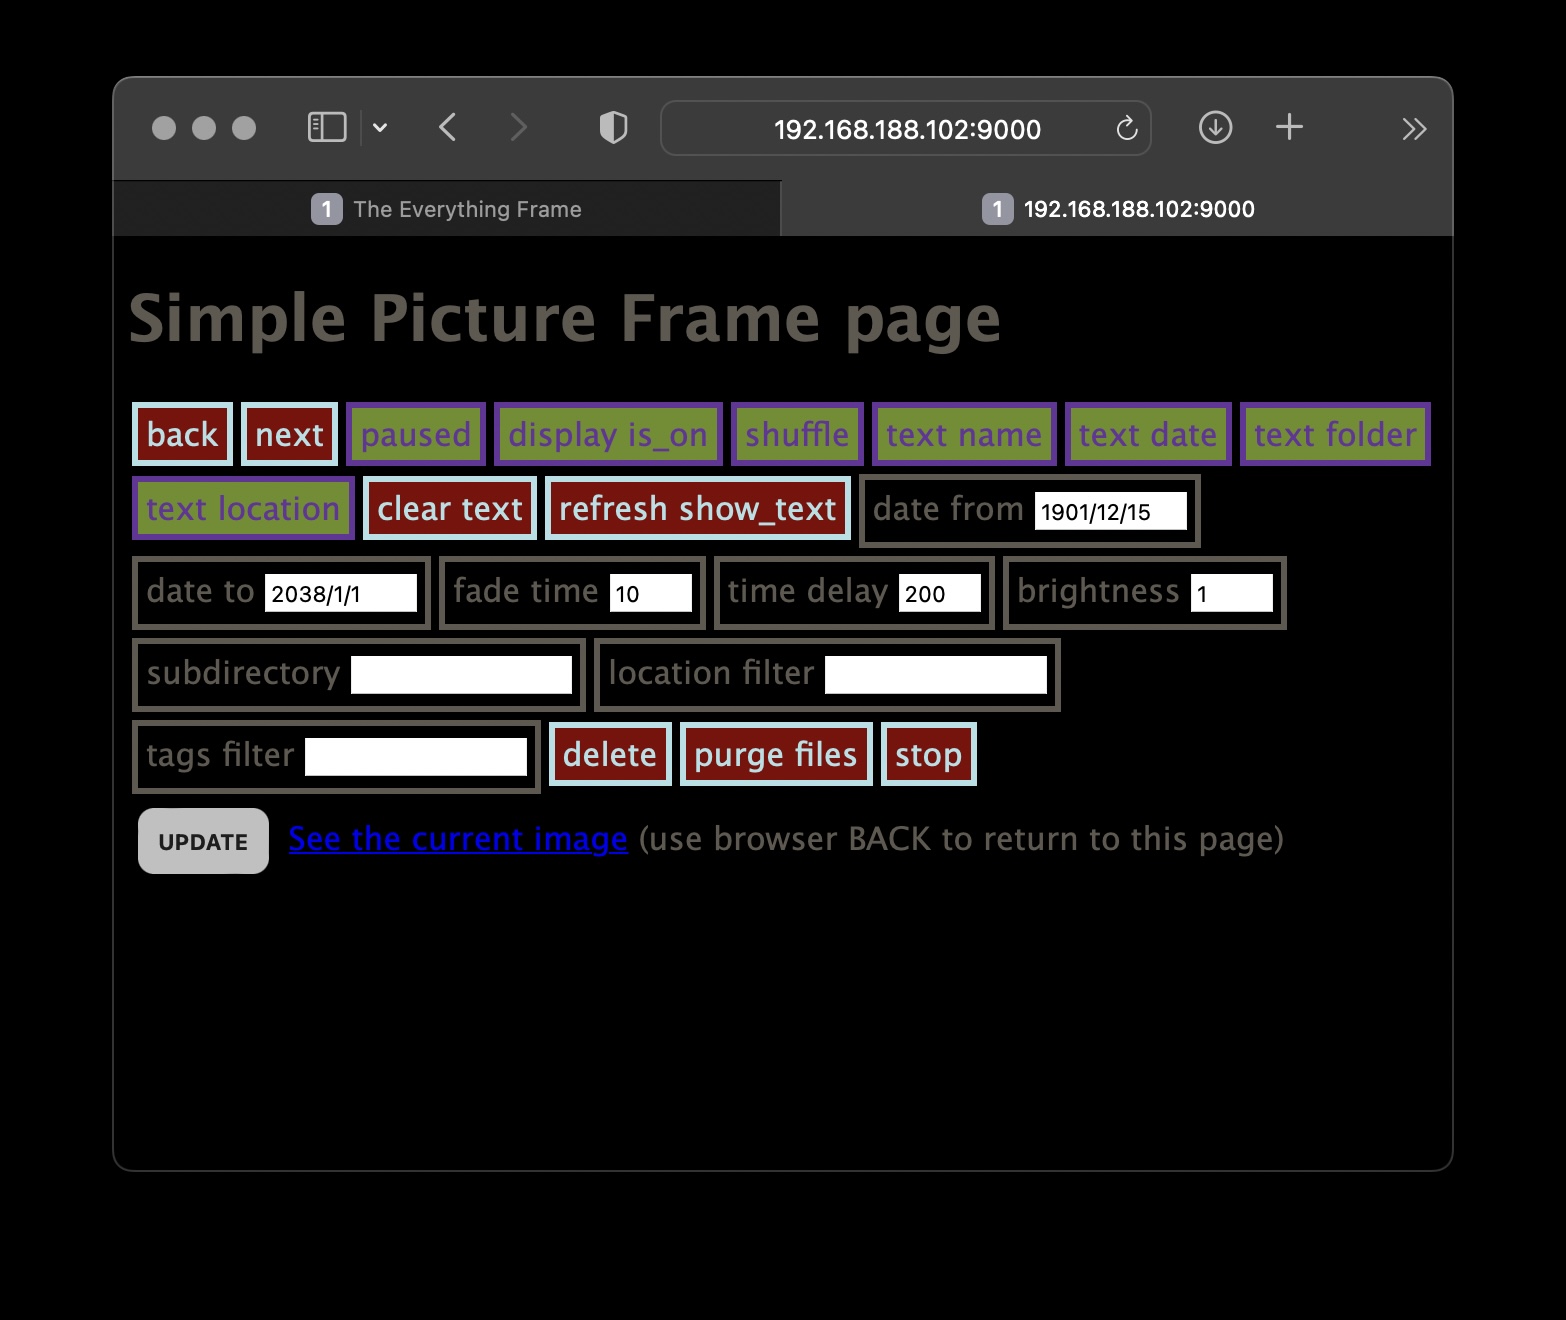
Task: Click the middle minimize window dot
Action: [x=204, y=128]
